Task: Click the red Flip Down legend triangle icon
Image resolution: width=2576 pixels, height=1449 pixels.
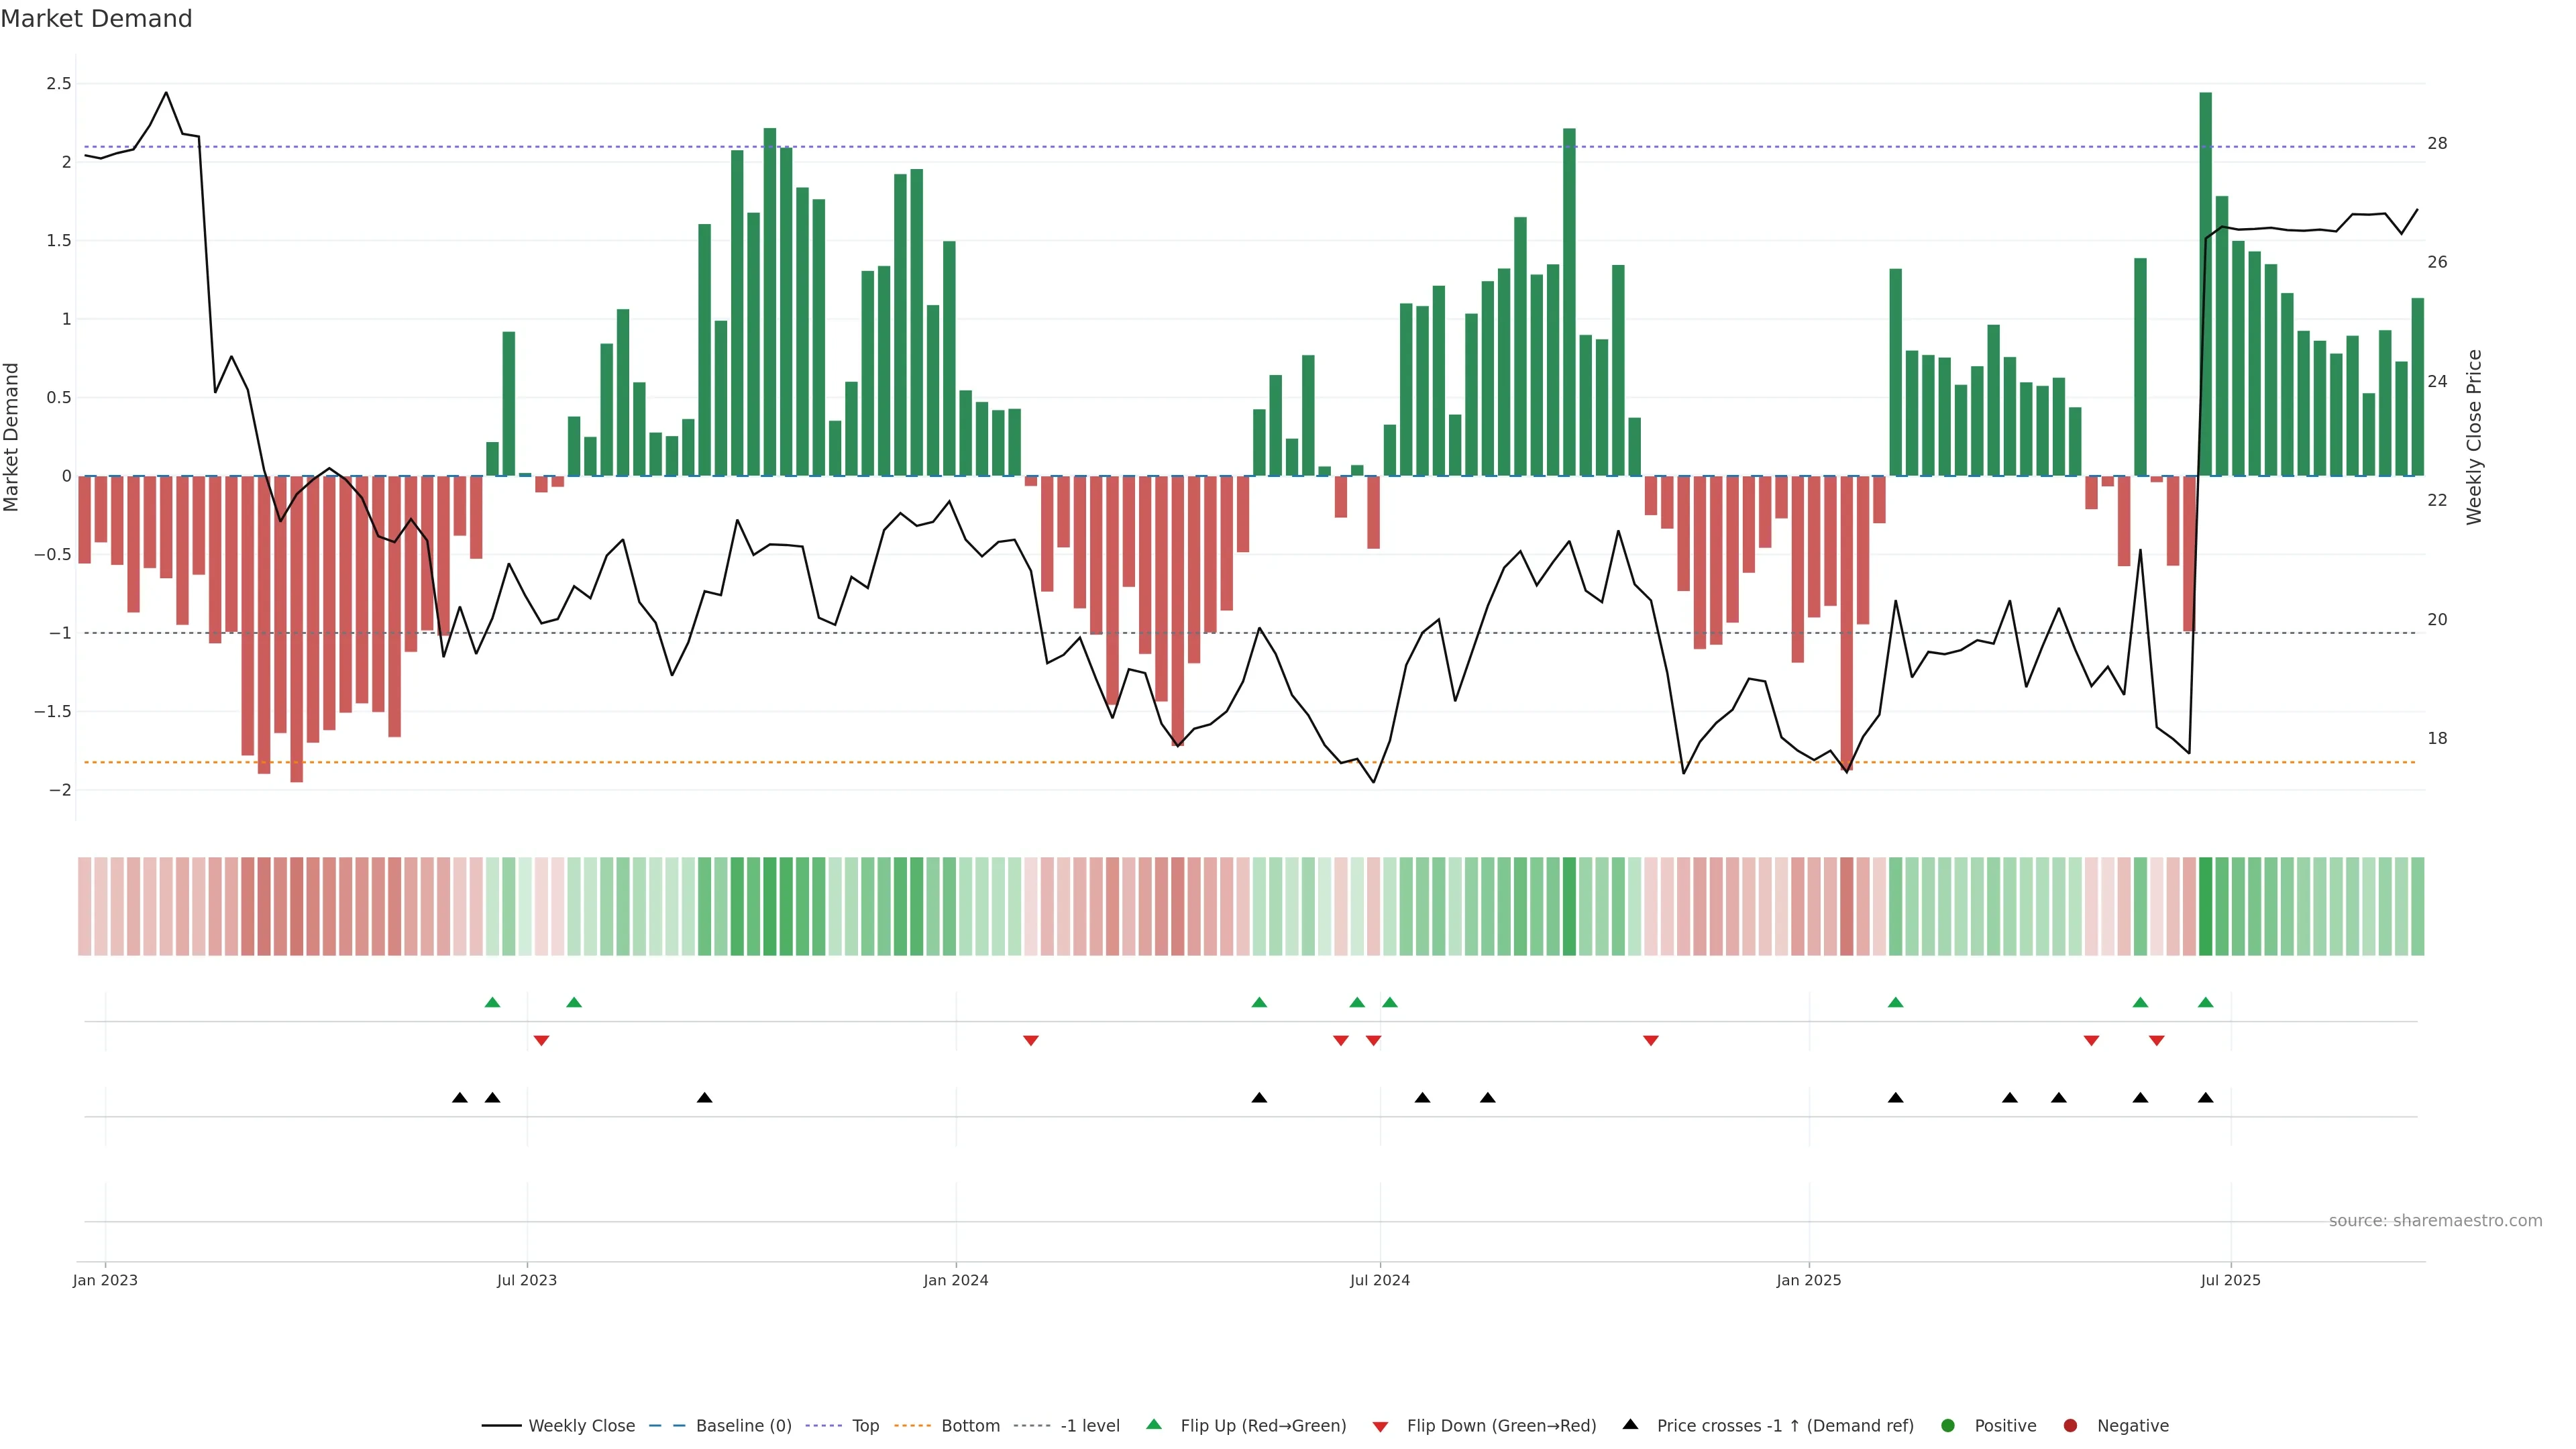Action: (x=1380, y=1427)
